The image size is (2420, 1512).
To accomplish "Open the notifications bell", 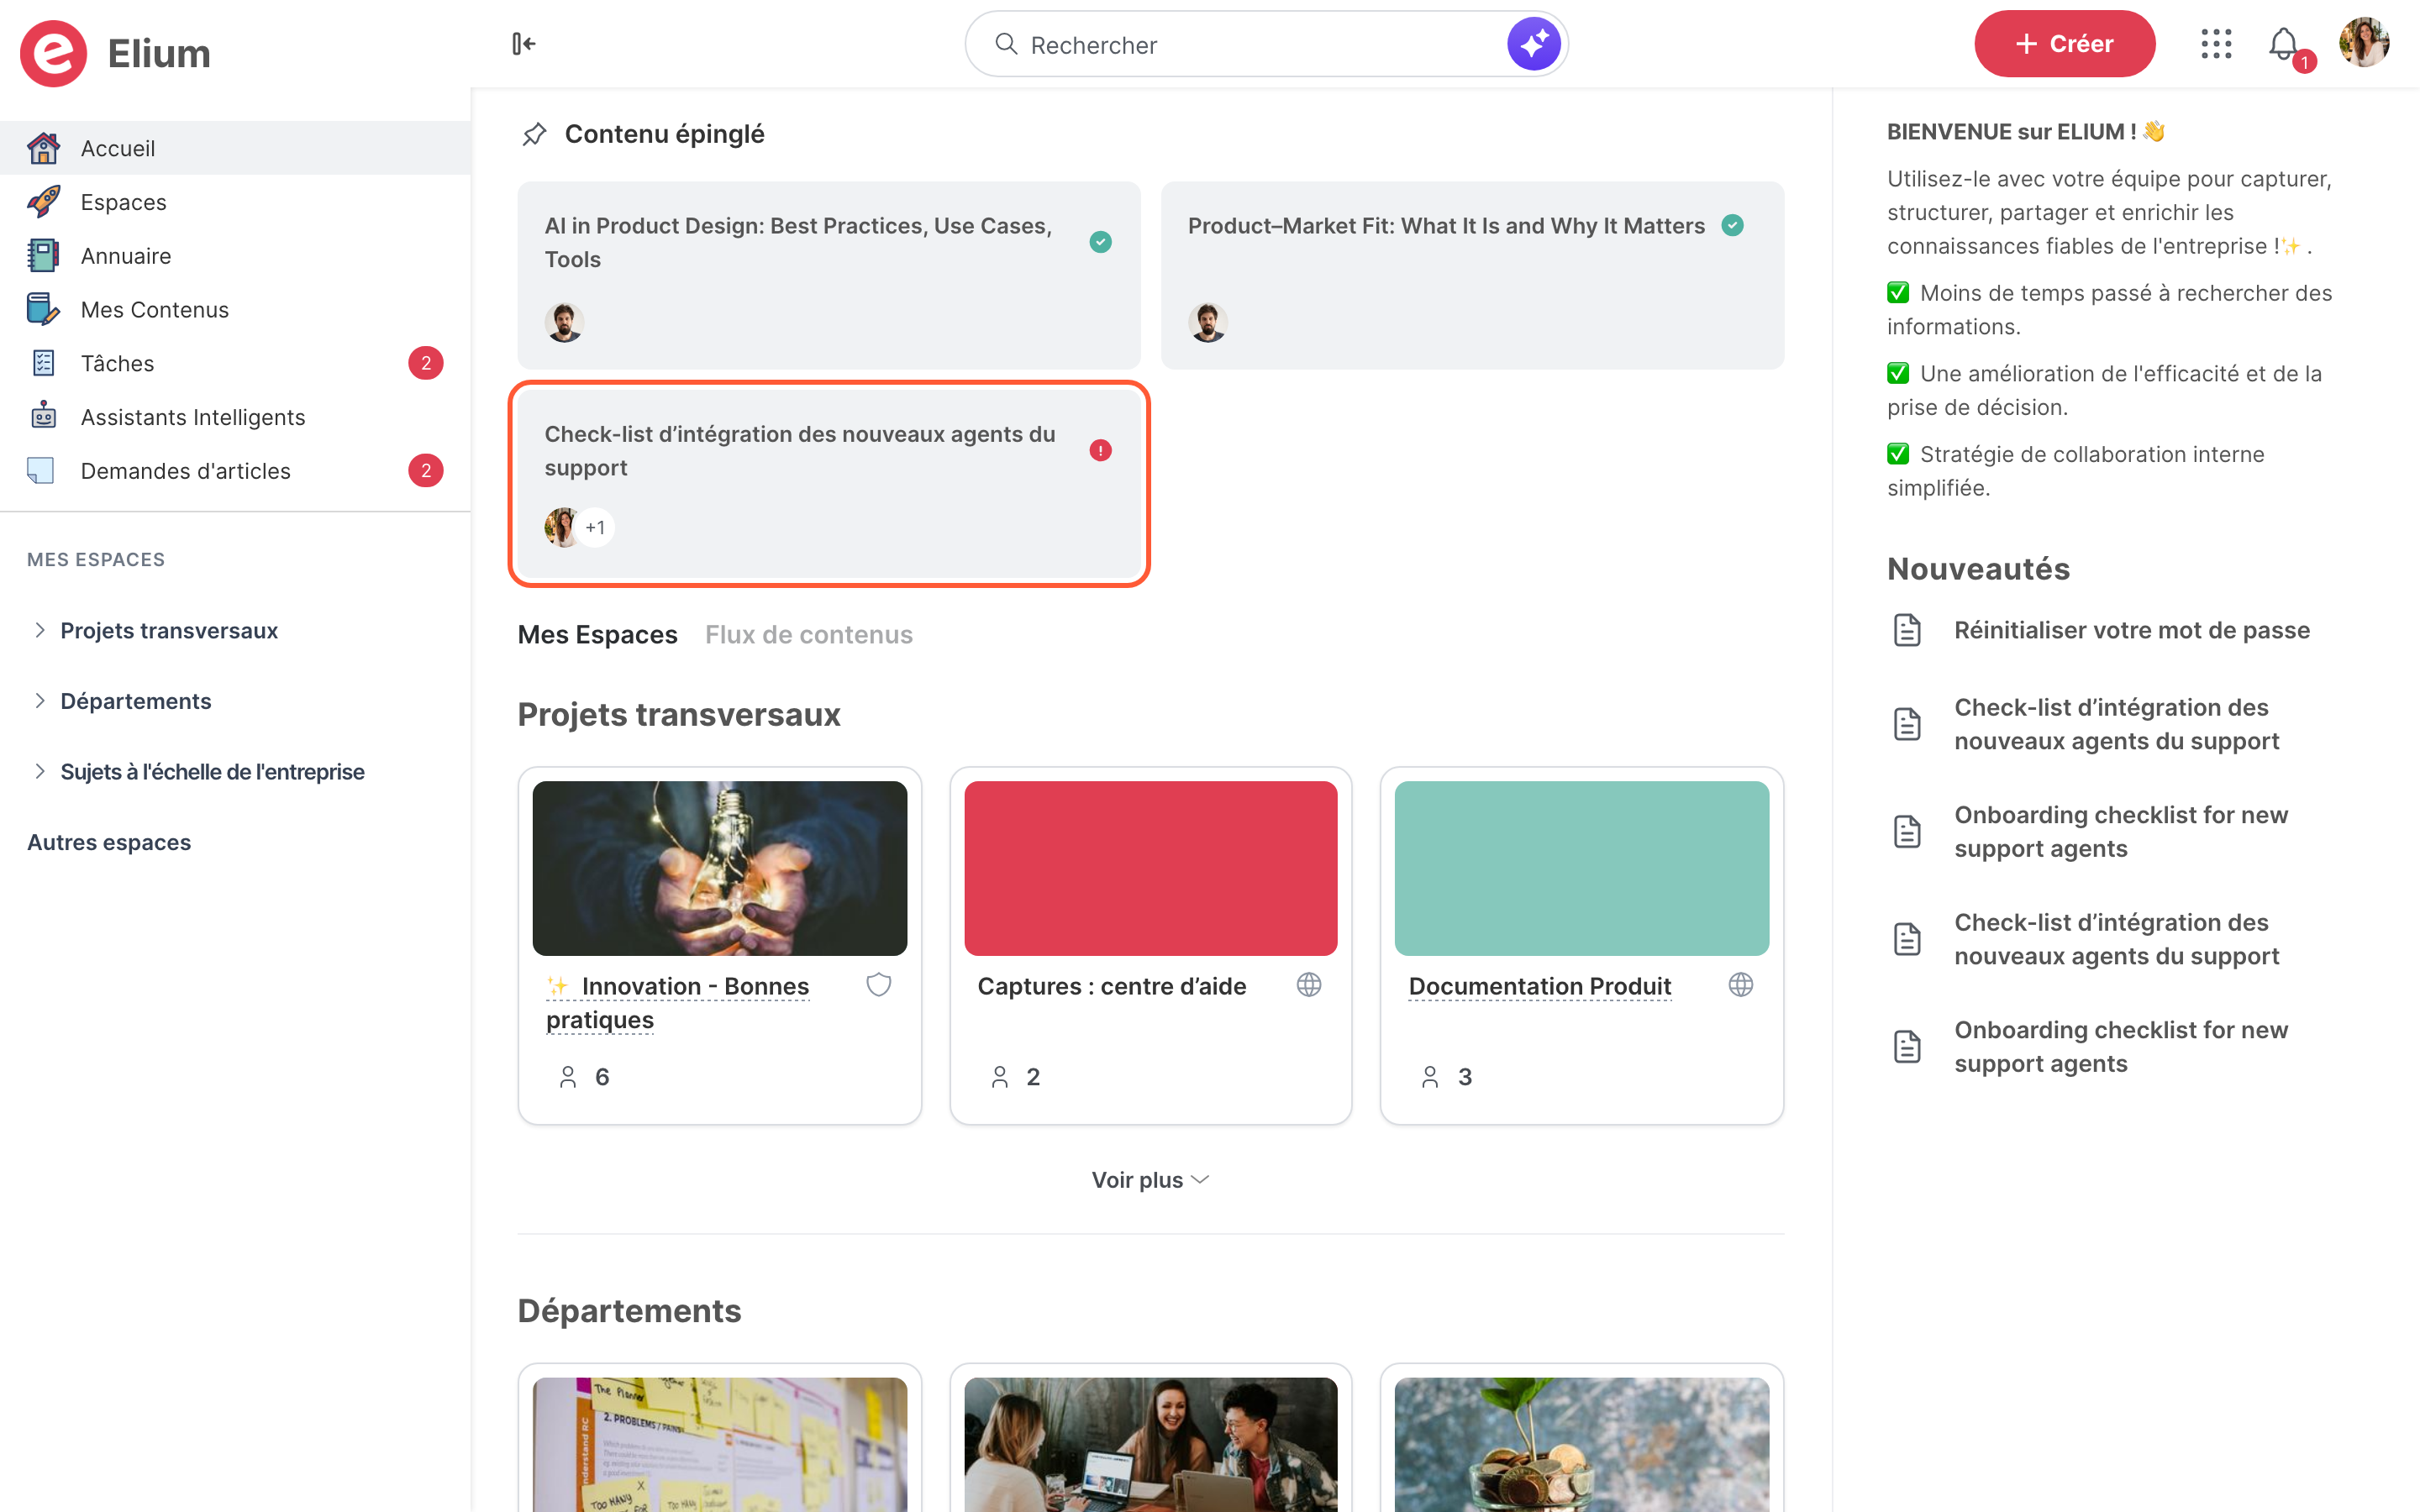I will point(2284,44).
